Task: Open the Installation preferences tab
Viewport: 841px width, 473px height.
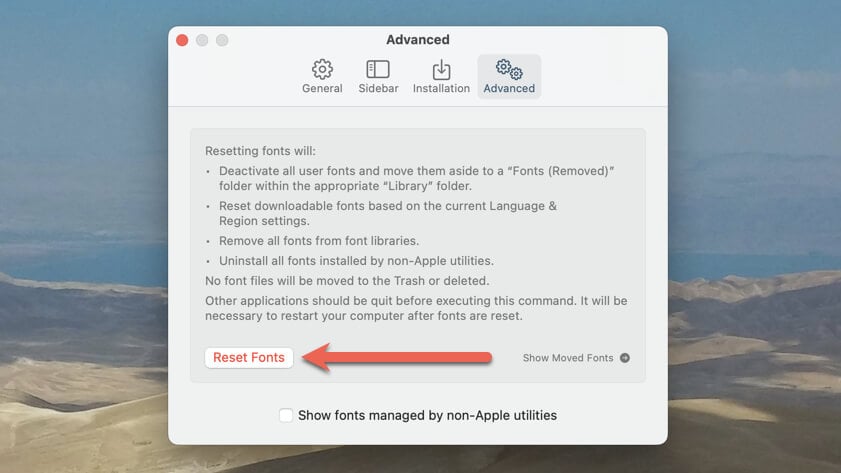Action: tap(441, 77)
